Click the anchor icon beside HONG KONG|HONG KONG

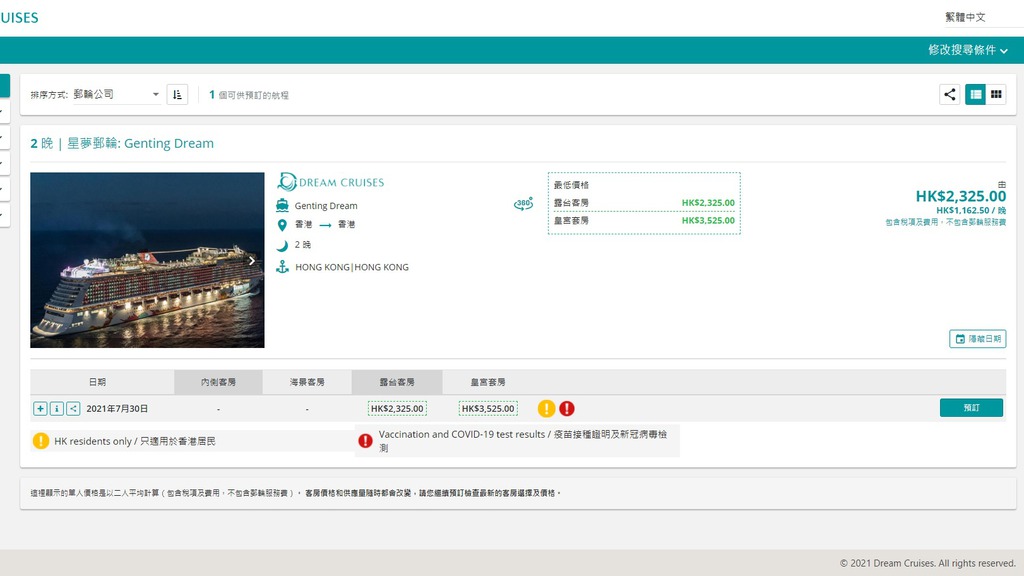pos(282,267)
